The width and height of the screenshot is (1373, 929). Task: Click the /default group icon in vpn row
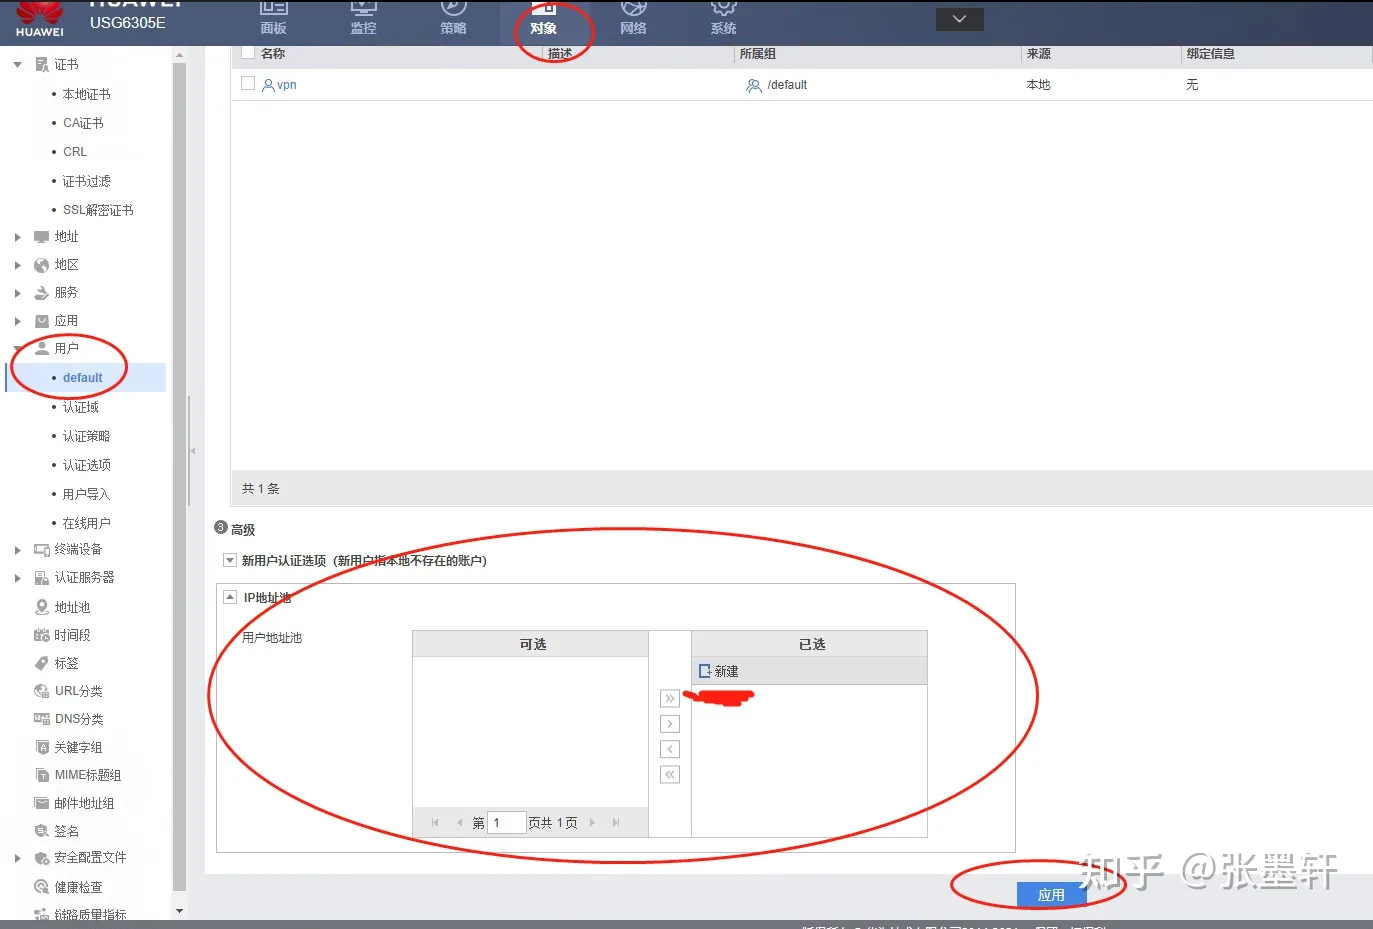coord(754,86)
